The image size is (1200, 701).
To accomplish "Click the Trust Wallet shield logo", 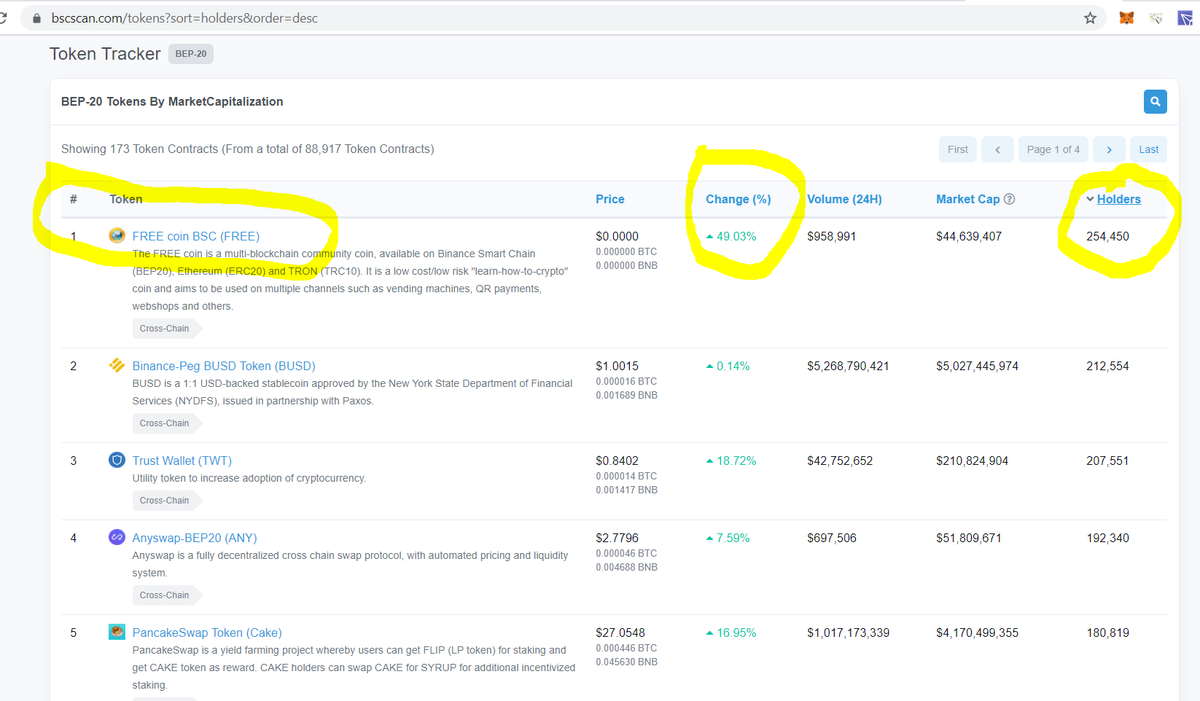I will 116,460.
